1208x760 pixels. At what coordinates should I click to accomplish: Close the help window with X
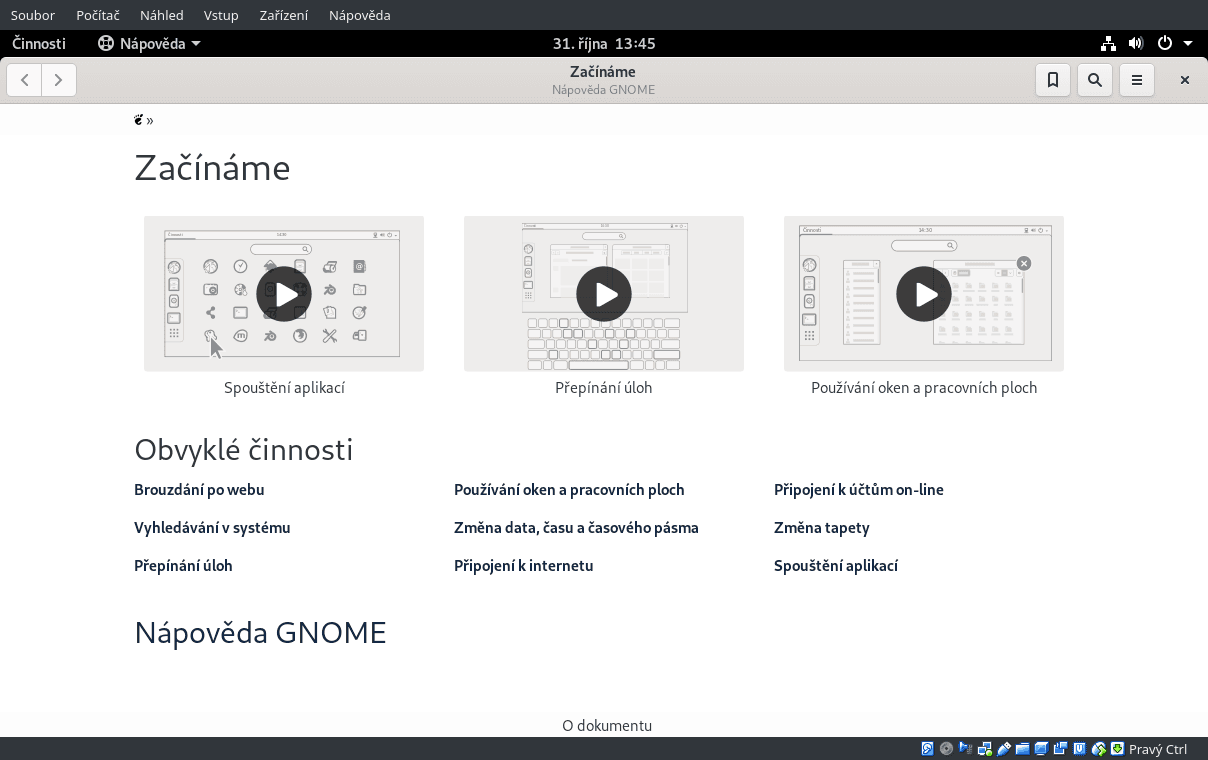1185,80
